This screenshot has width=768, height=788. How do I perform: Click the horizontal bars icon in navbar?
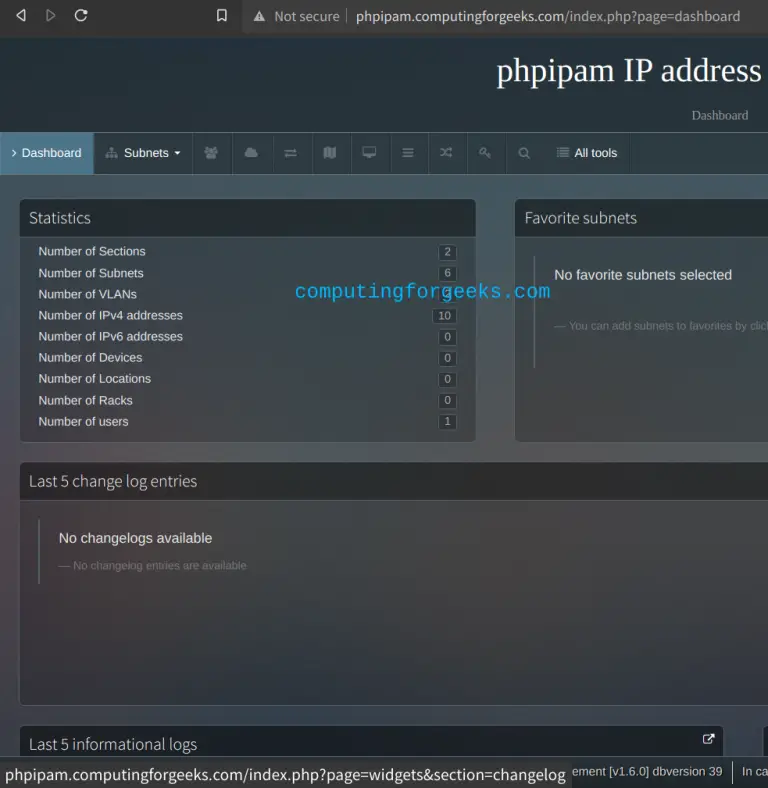click(x=408, y=153)
